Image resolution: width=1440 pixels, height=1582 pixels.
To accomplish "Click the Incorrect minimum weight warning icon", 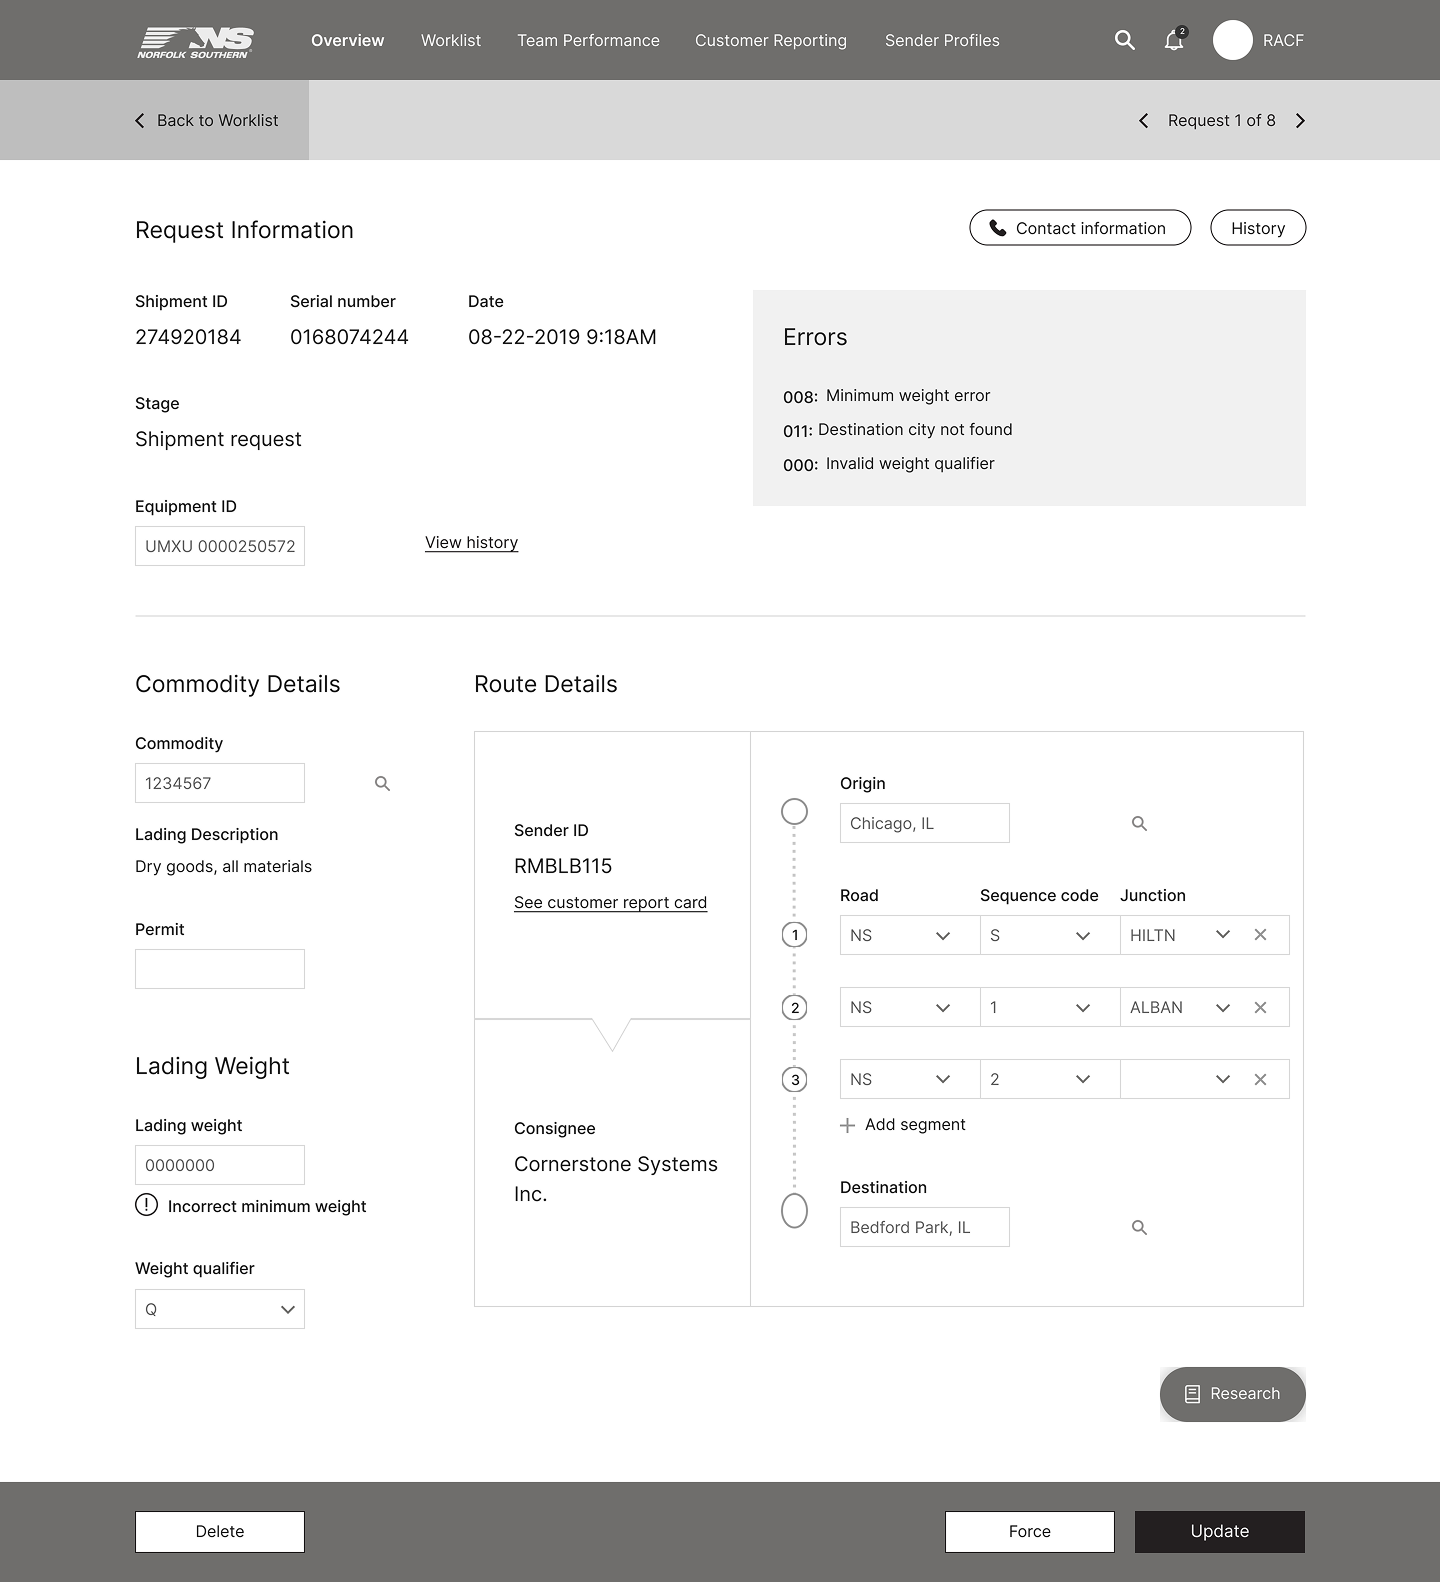I will 146,1205.
